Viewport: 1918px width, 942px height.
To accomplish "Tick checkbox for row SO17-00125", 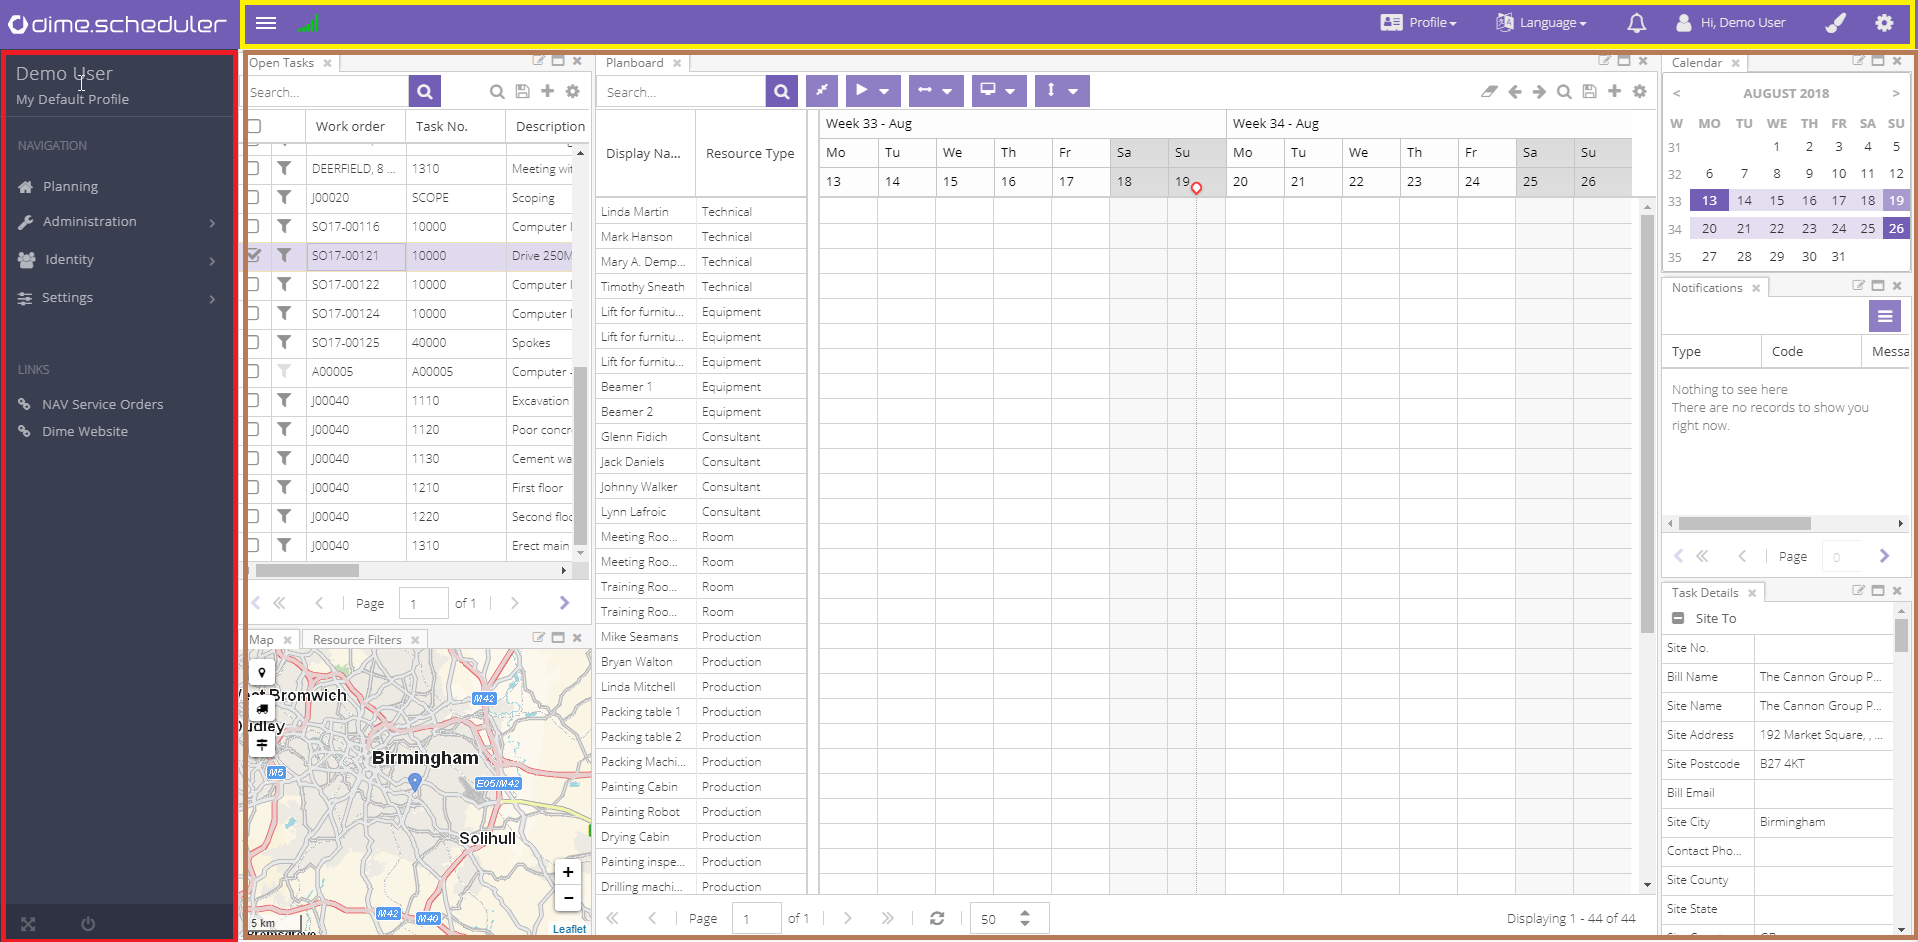I will [253, 342].
